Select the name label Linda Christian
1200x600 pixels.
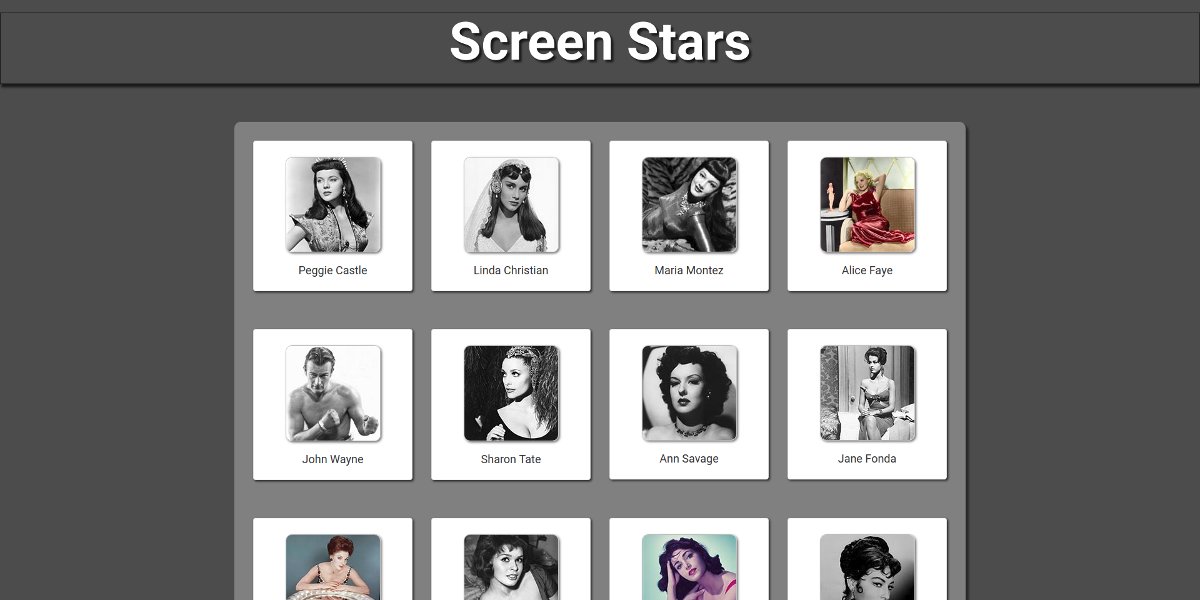coord(511,271)
